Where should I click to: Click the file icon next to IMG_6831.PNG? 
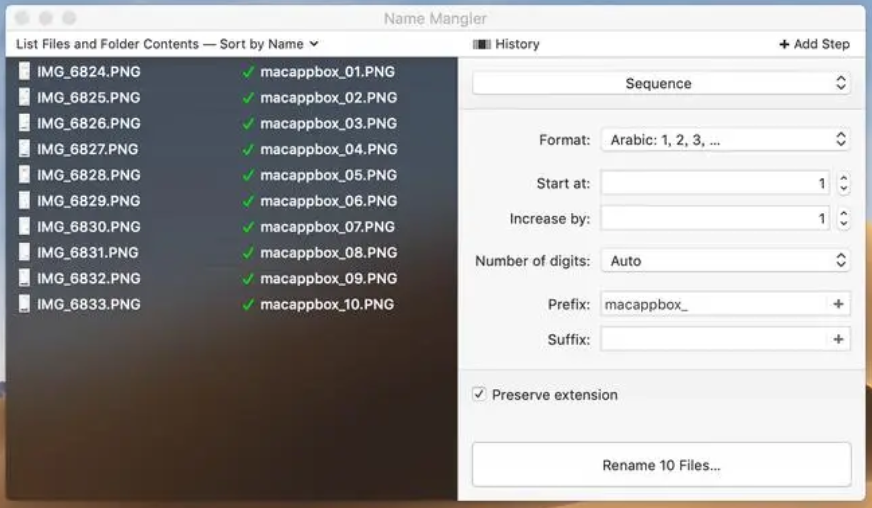[24, 252]
